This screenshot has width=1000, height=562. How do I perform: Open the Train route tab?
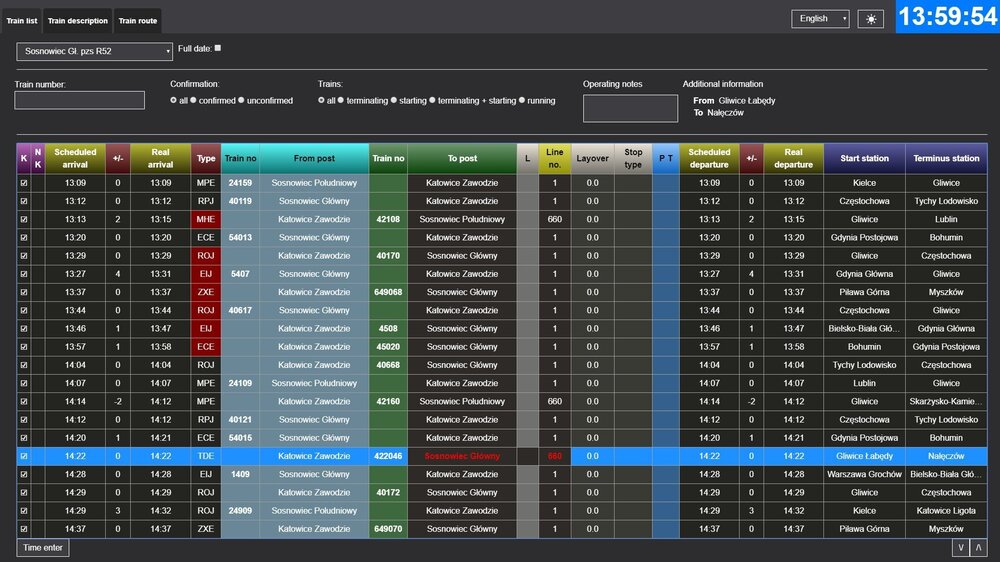coord(137,21)
